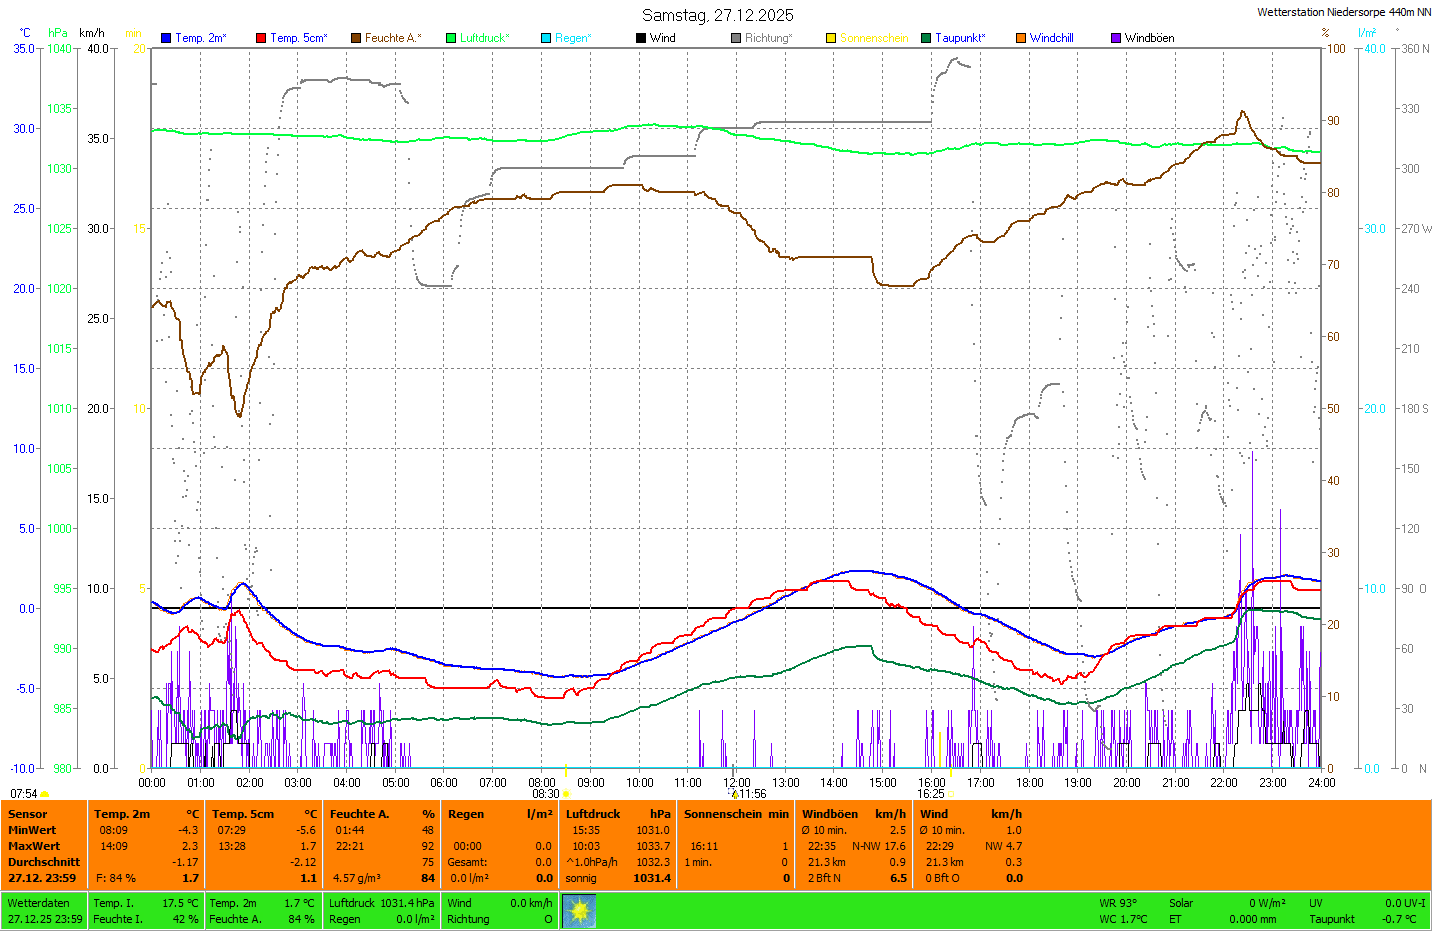Click the orange Windchill legend square
Screen dimensions: 1432x931
(1021, 38)
